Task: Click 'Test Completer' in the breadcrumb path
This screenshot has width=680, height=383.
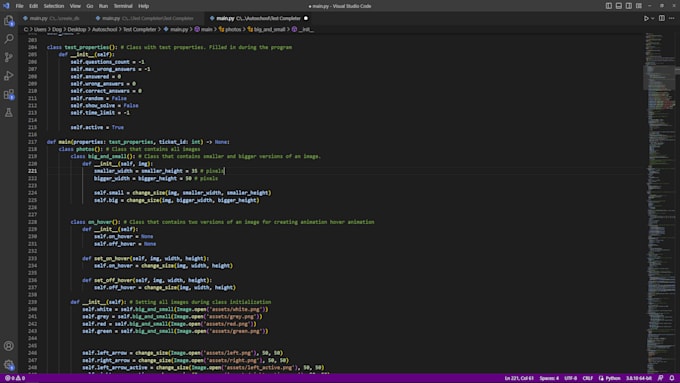Action: coord(140,29)
